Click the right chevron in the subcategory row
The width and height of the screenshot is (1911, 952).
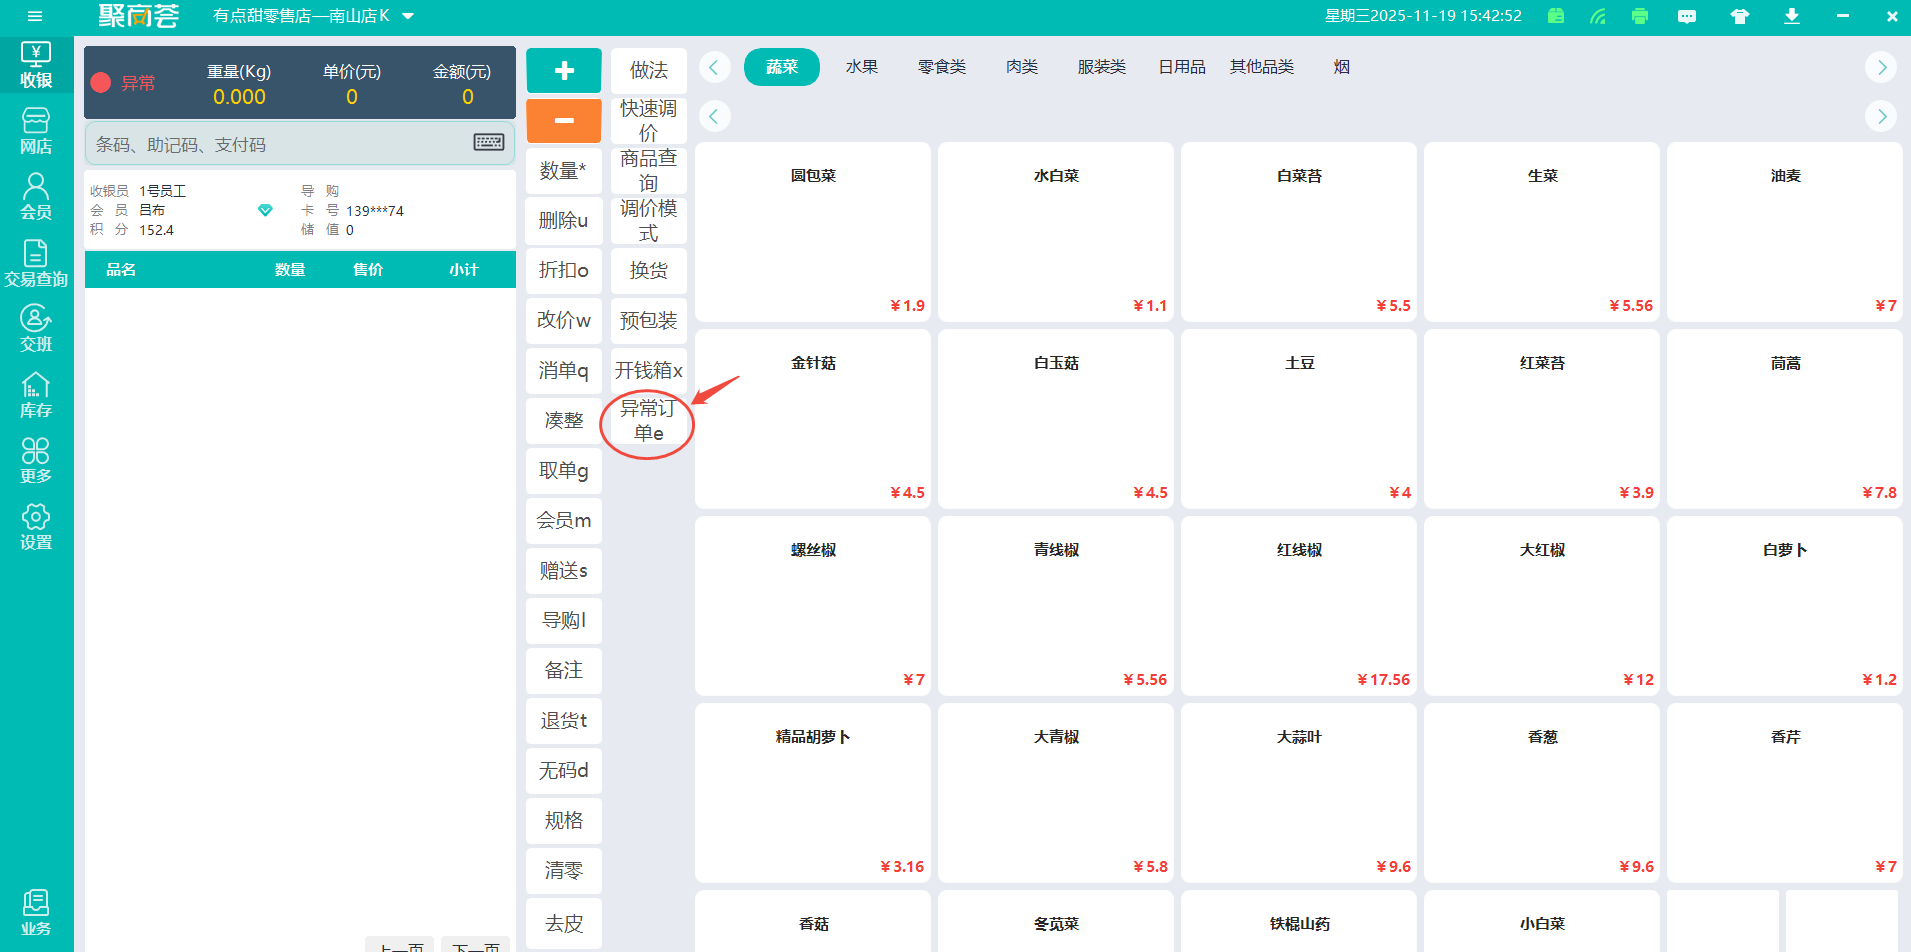1881,116
